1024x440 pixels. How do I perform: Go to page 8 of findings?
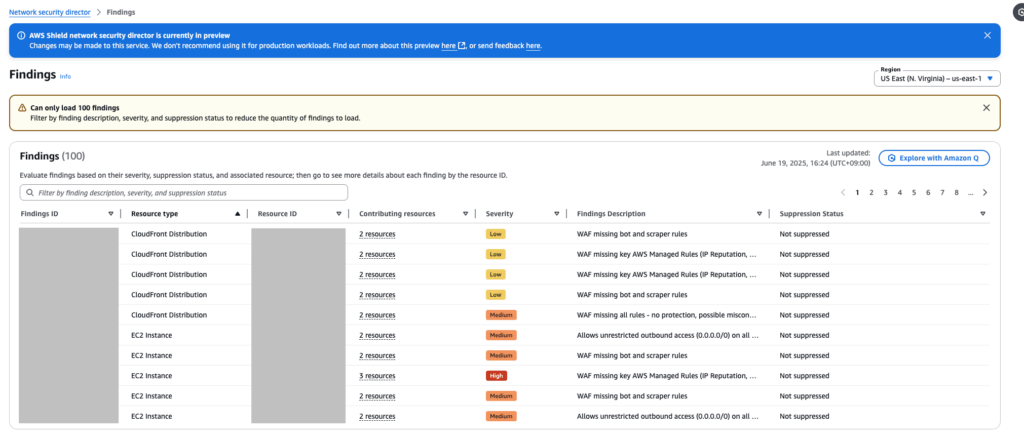pos(956,192)
